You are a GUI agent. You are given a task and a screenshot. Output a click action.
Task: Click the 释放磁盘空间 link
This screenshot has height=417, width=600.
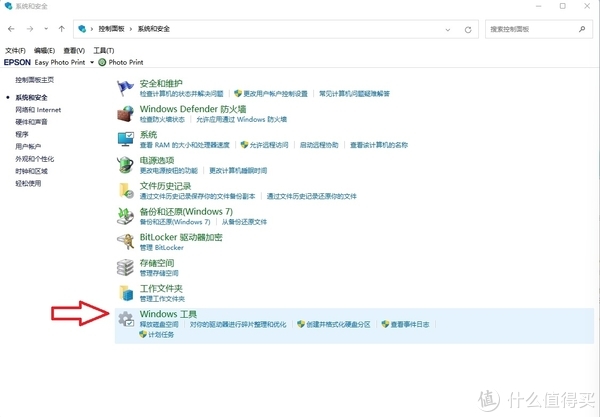coord(159,324)
